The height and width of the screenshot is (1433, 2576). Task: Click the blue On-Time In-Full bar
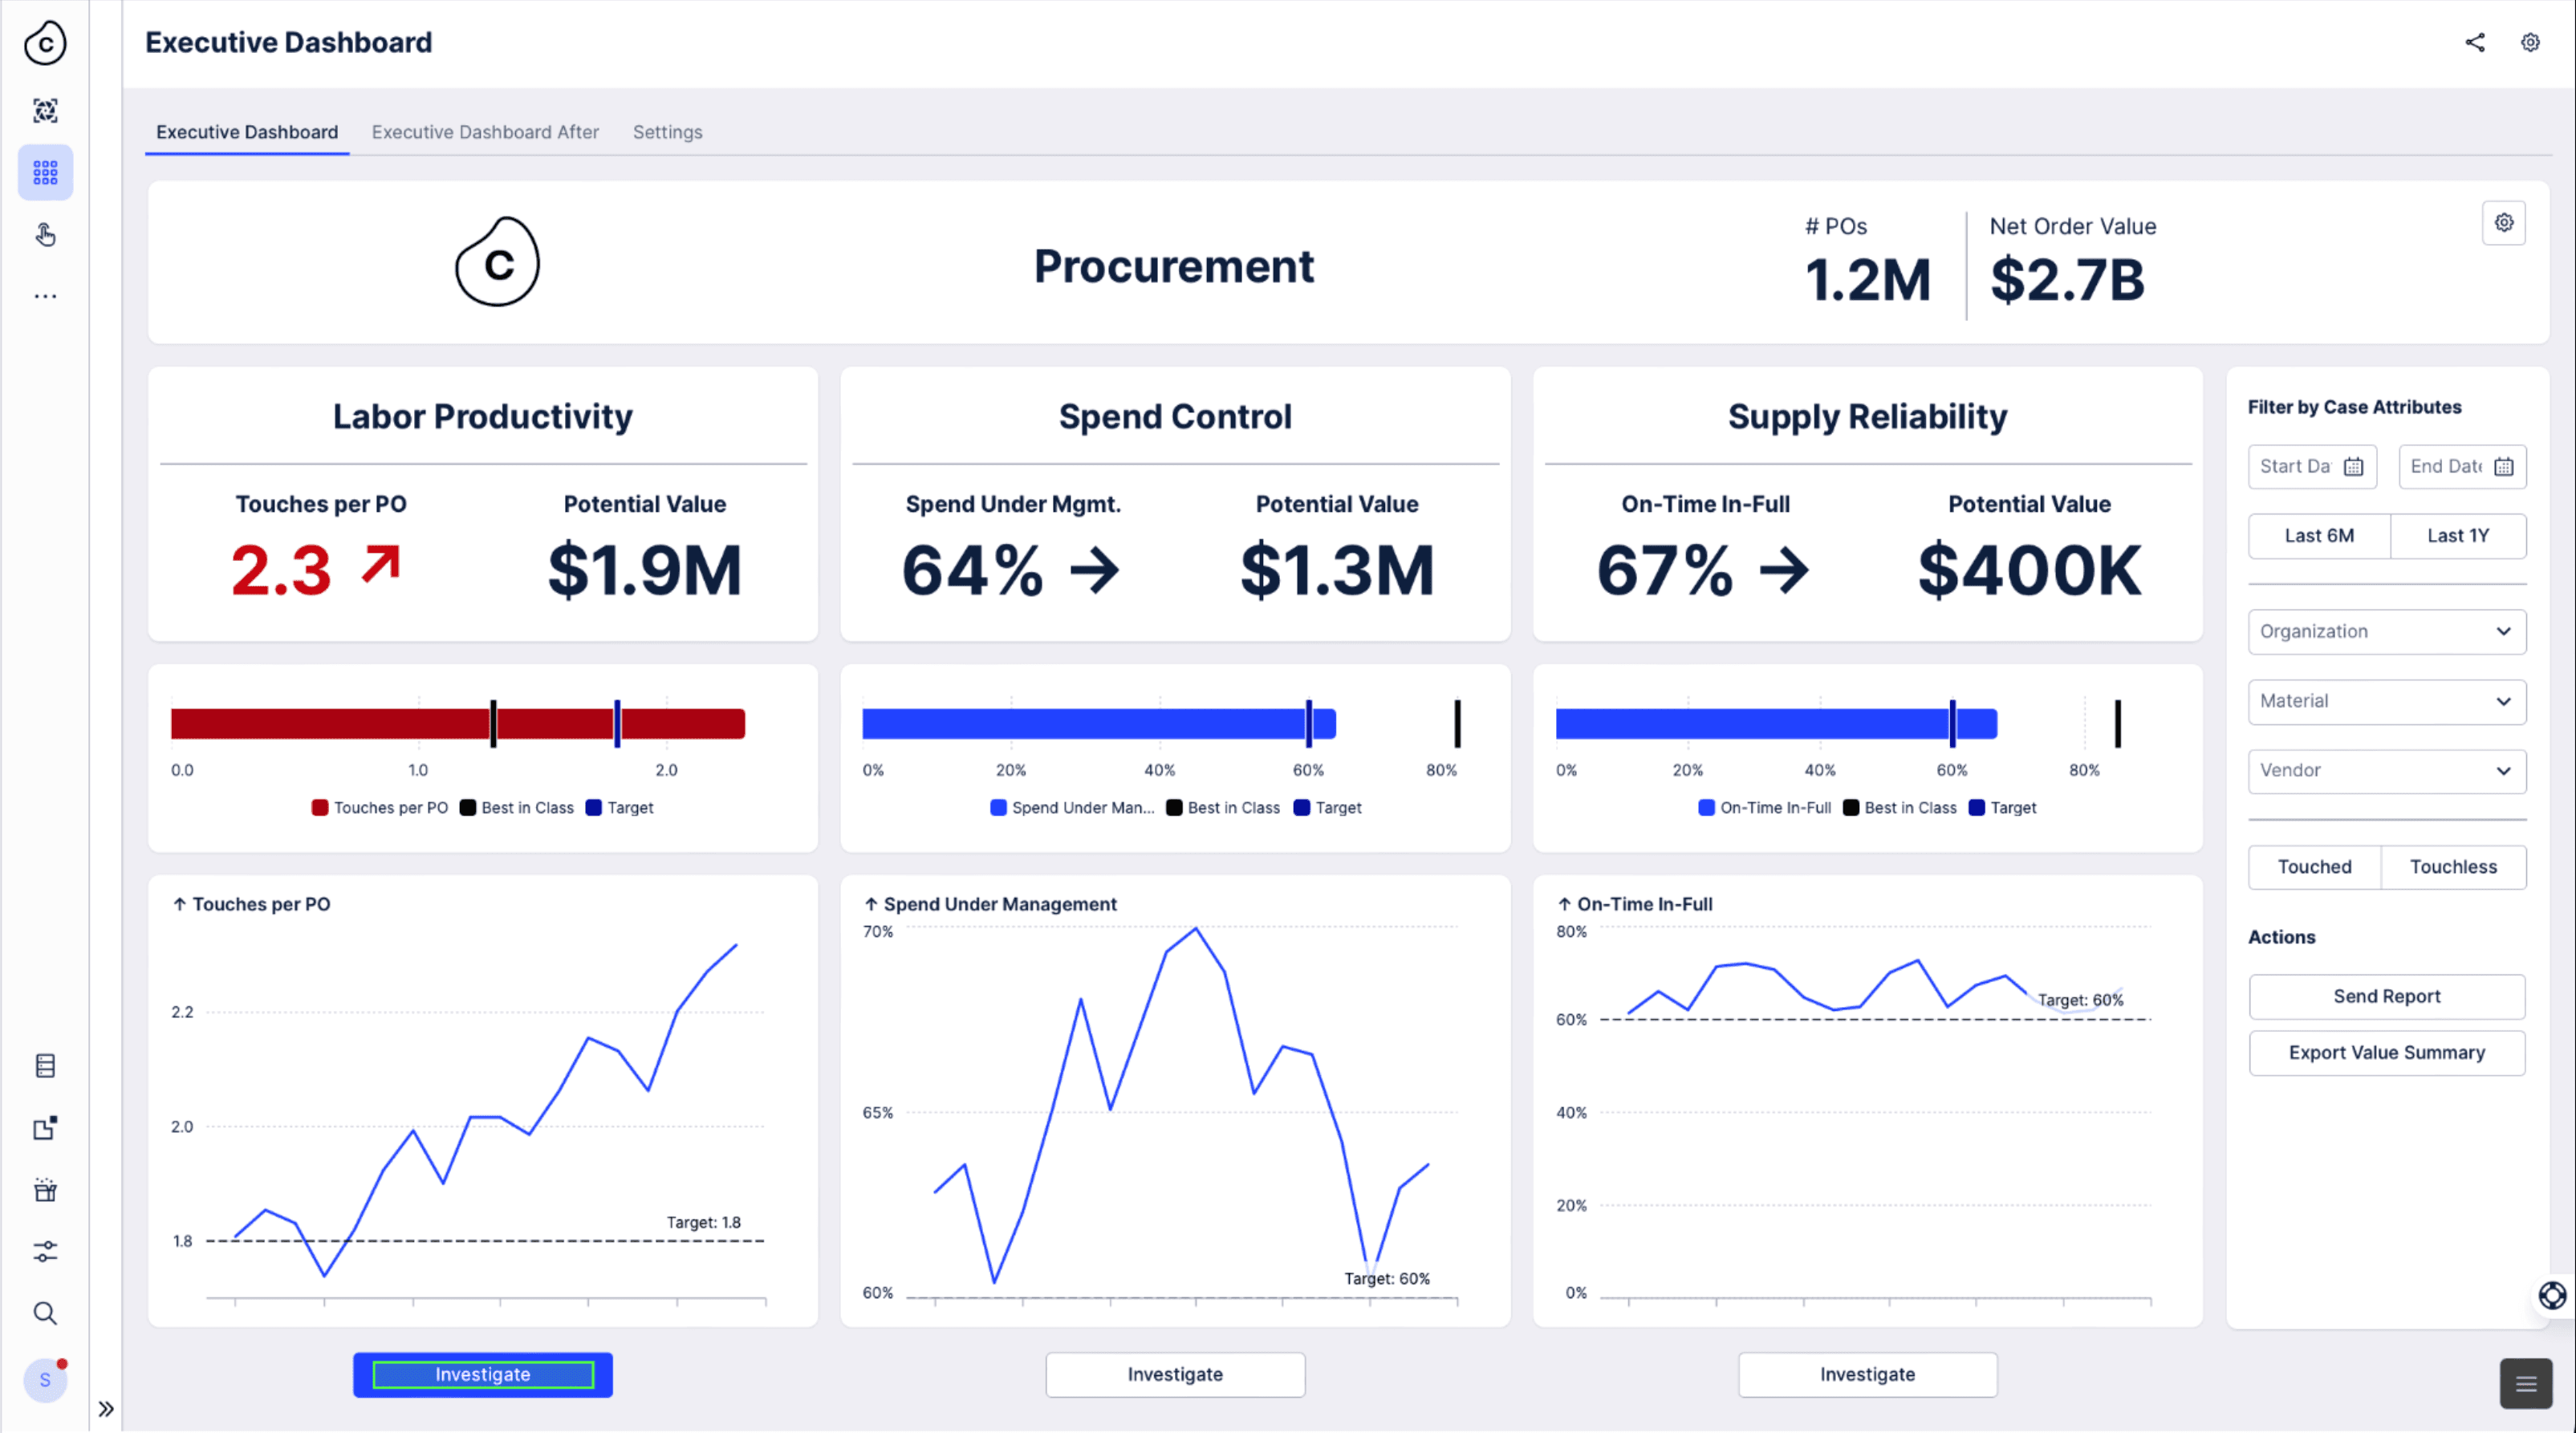coord(1776,724)
